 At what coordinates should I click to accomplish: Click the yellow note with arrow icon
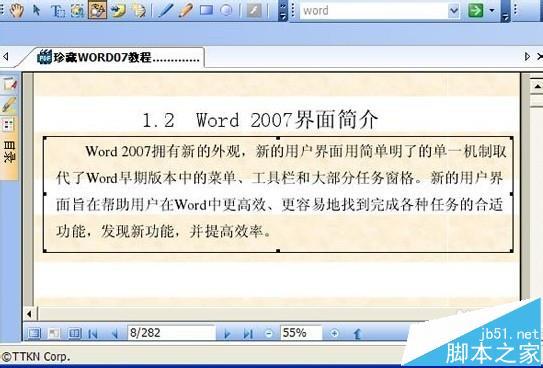point(118,10)
